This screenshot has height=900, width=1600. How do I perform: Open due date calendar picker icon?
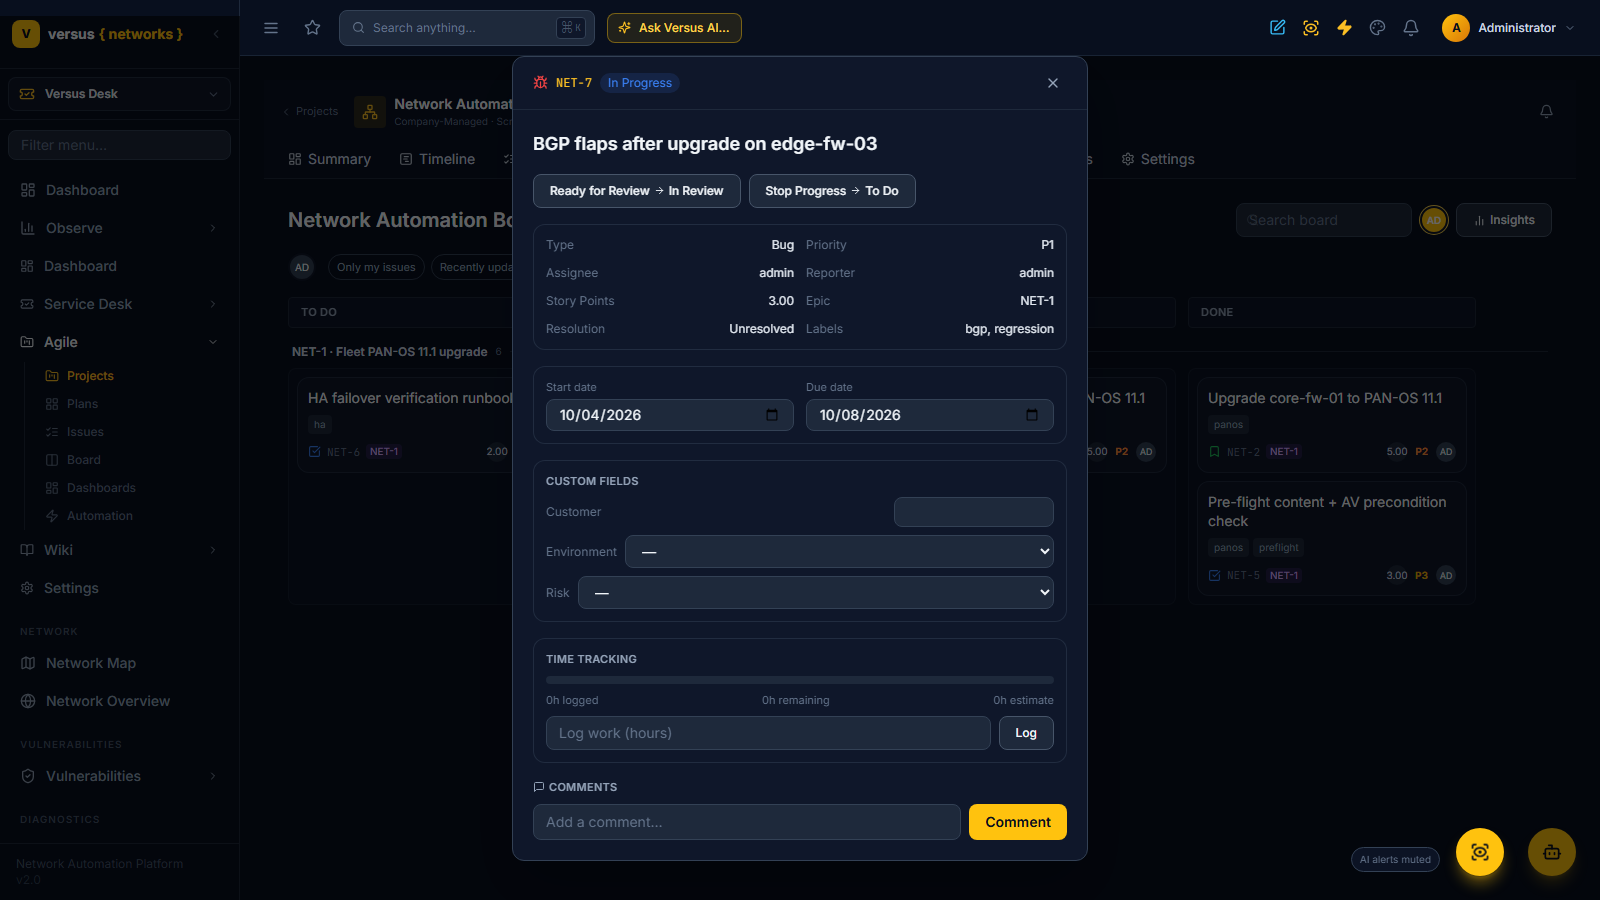tap(1032, 415)
